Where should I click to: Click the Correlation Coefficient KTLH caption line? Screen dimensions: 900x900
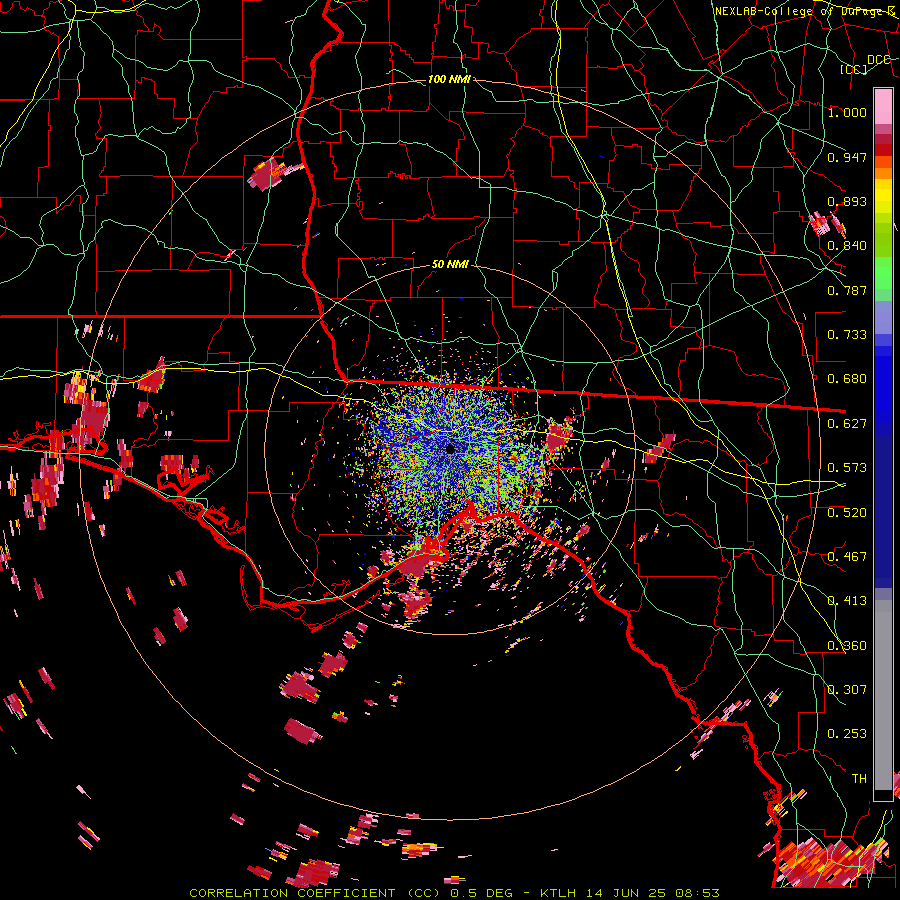pos(454,893)
